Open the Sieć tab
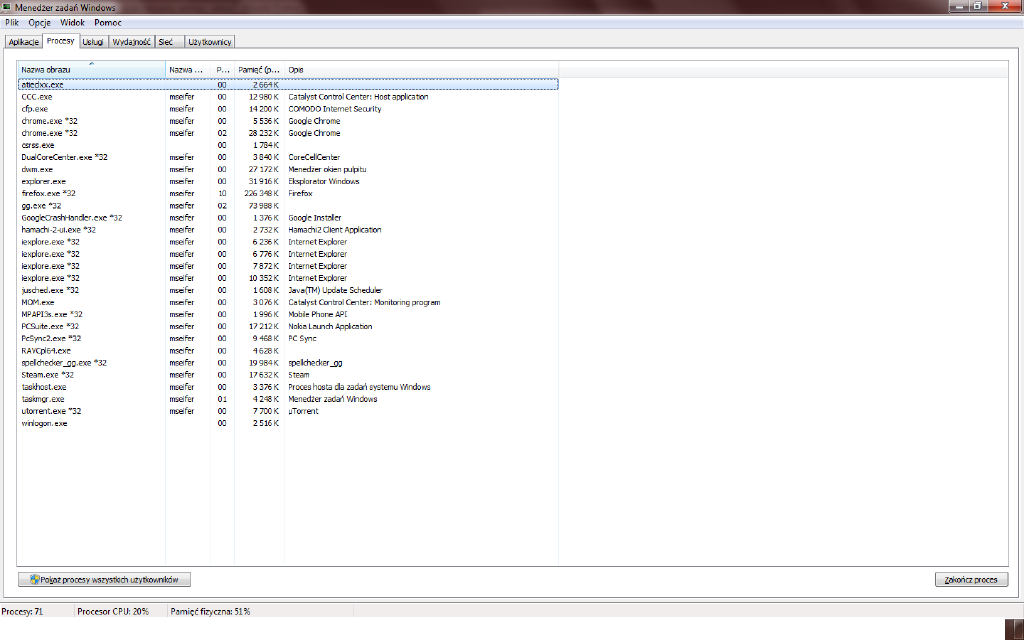 (169, 42)
